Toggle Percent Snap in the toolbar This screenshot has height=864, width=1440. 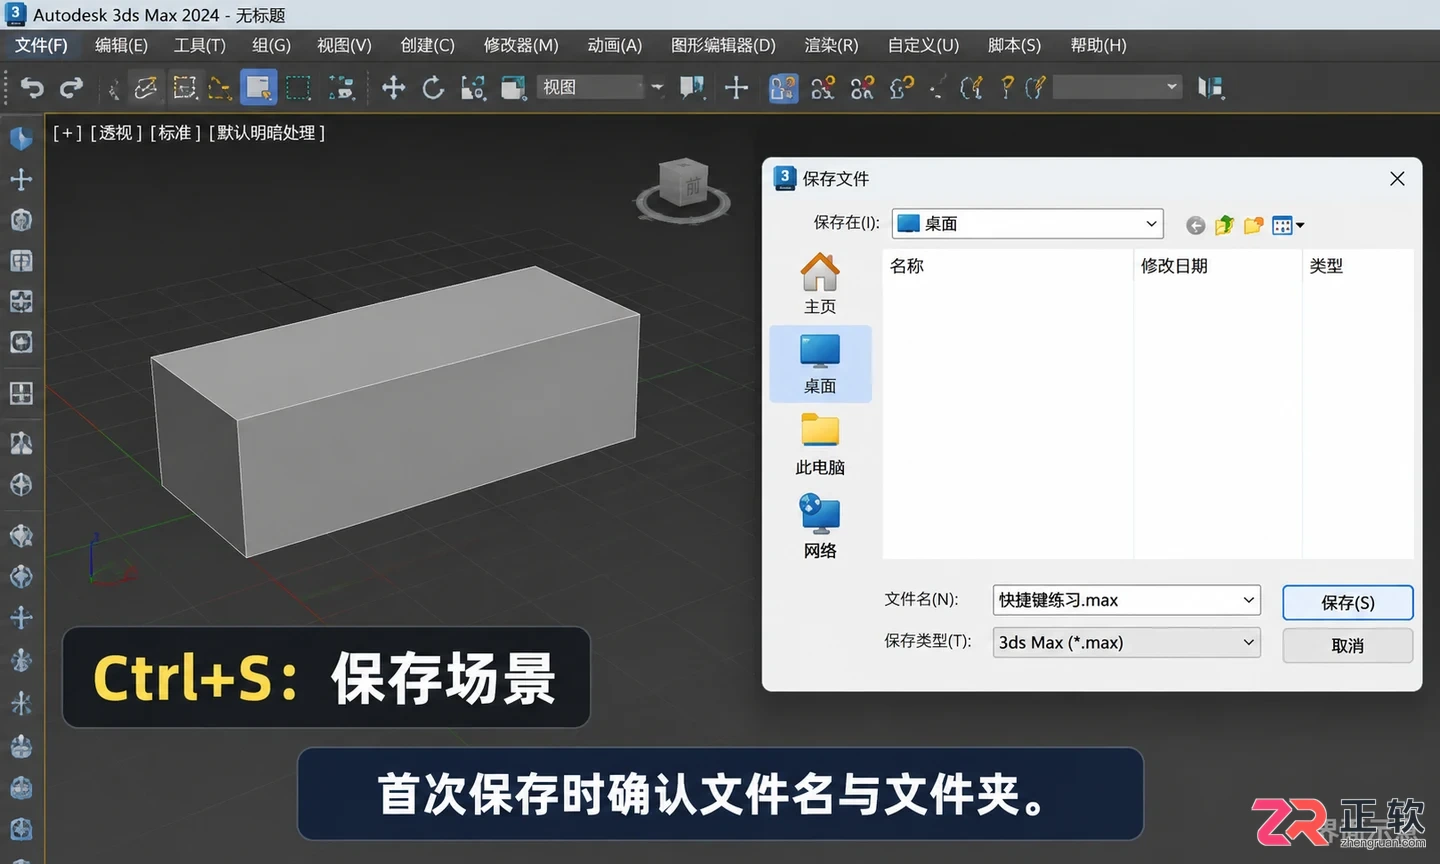click(862, 88)
